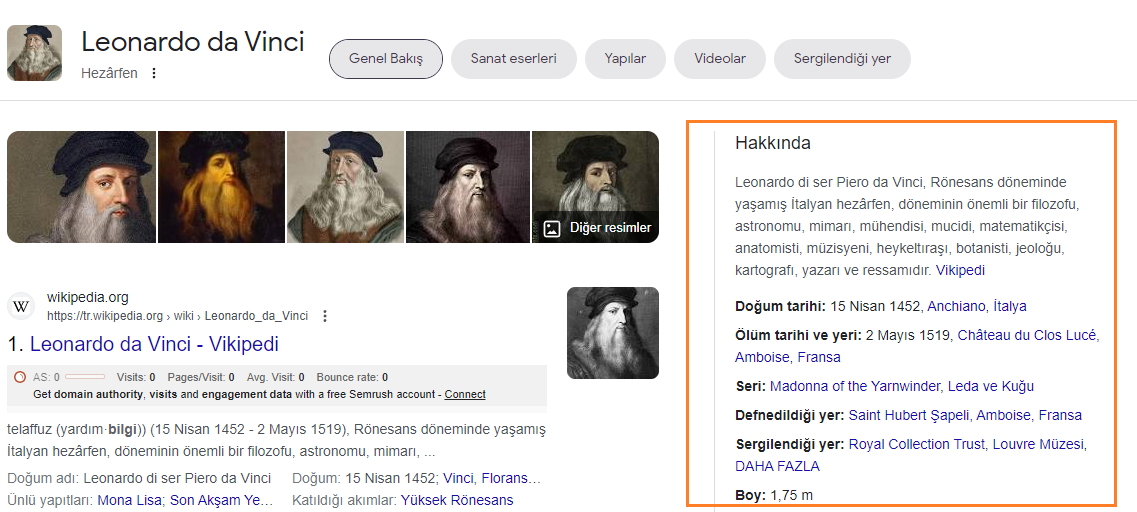Click Doğum adı: Leonardo di ser Piero da Vinci
1137x512 pixels.
139,479
